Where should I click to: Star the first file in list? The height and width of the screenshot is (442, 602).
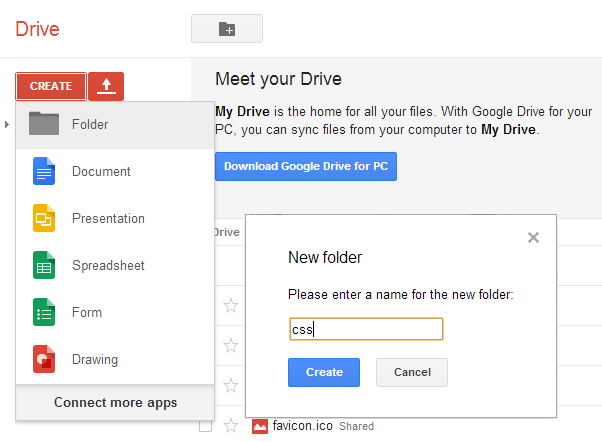coord(231,306)
